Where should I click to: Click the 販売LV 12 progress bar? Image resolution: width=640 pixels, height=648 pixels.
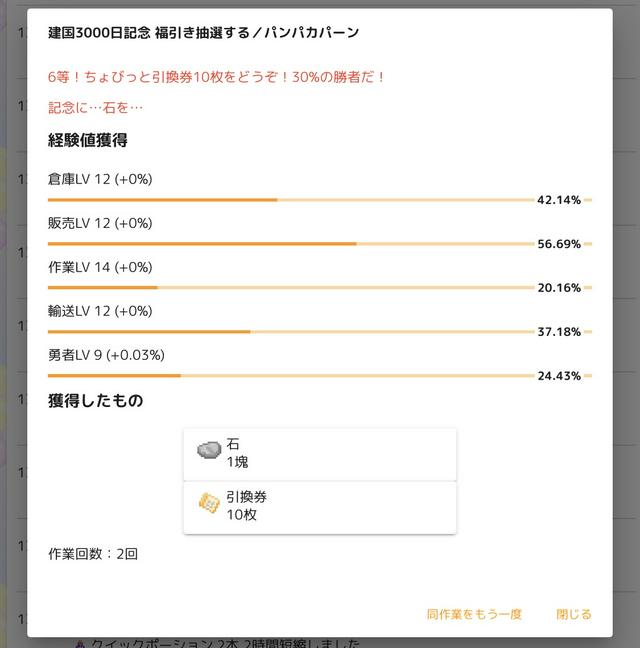coord(320,244)
